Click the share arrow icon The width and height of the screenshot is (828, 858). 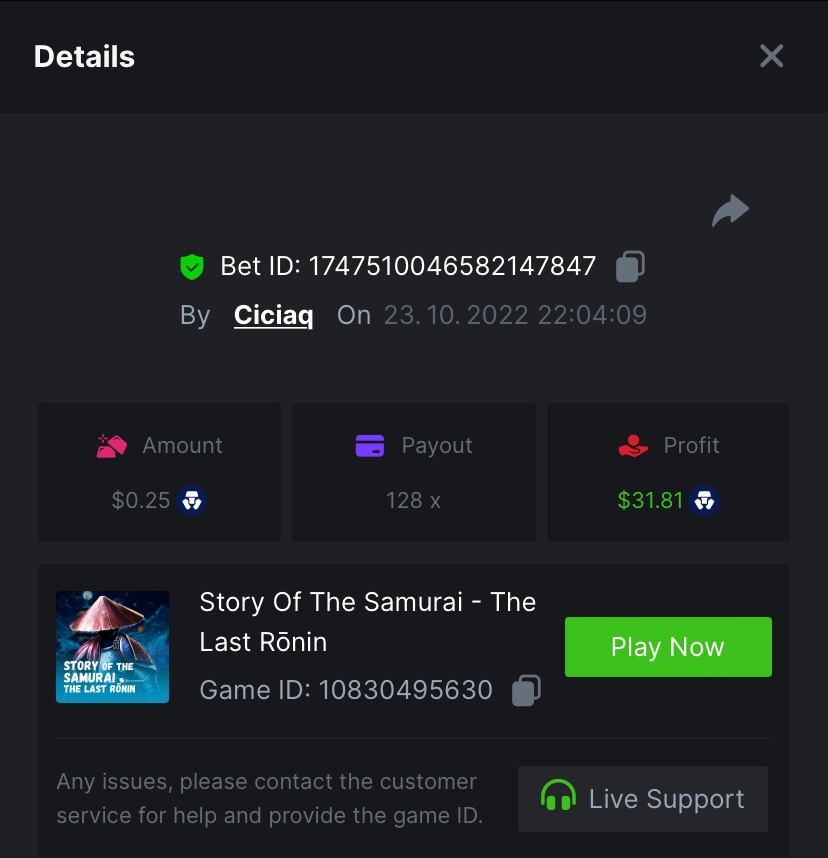click(731, 210)
